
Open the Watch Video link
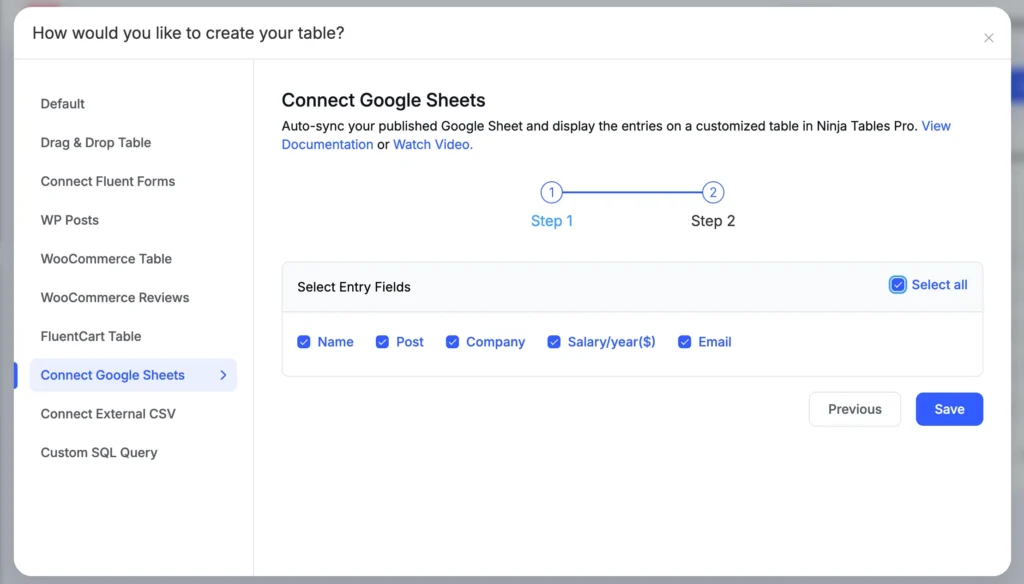click(x=432, y=144)
